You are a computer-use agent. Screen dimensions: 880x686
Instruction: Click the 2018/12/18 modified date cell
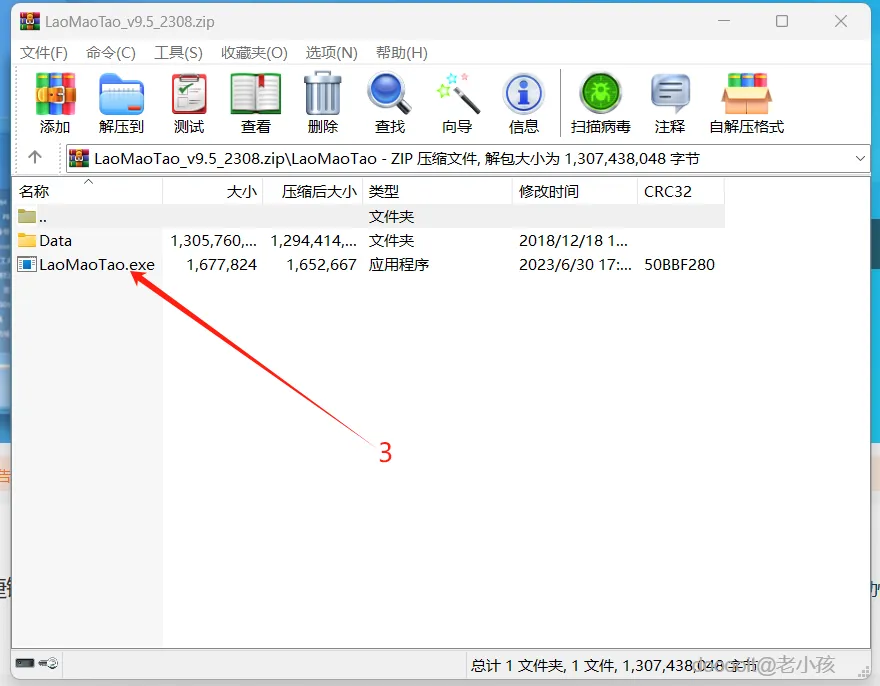point(574,241)
